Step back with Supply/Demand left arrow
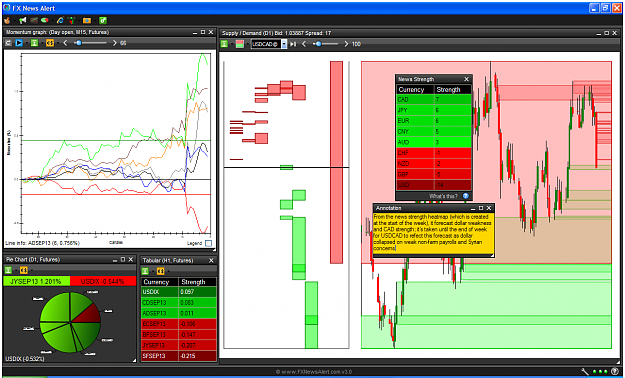This screenshot has width=625, height=378. (304, 44)
